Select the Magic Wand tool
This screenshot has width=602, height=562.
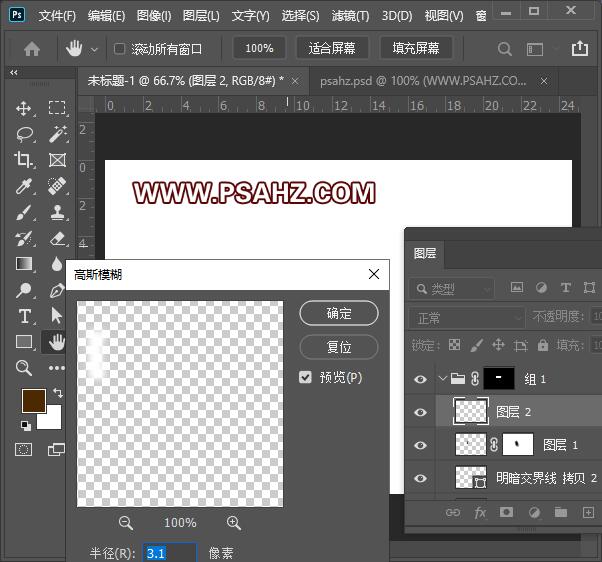click(58, 134)
